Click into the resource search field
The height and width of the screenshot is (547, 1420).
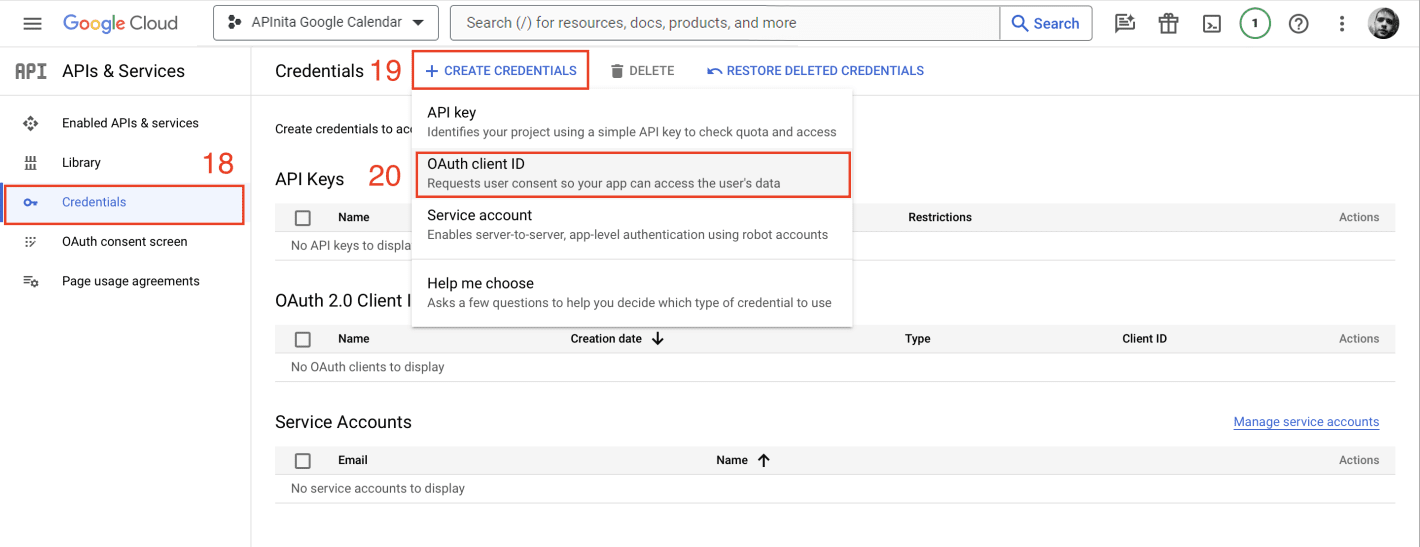coord(725,23)
